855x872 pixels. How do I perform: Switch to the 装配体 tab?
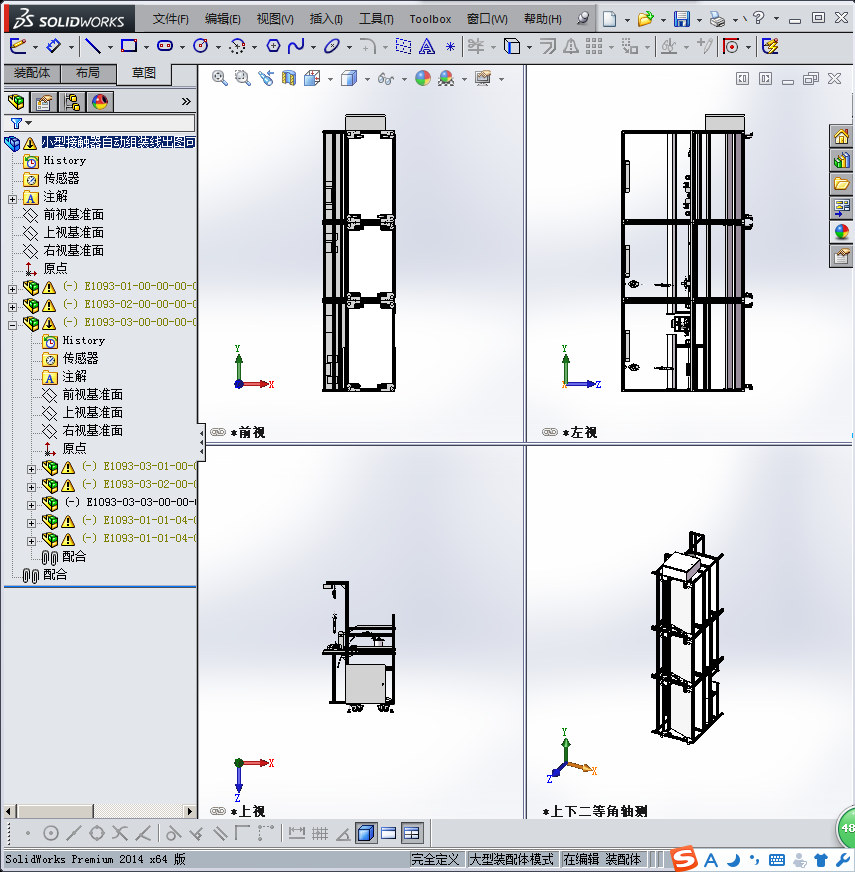(32, 73)
